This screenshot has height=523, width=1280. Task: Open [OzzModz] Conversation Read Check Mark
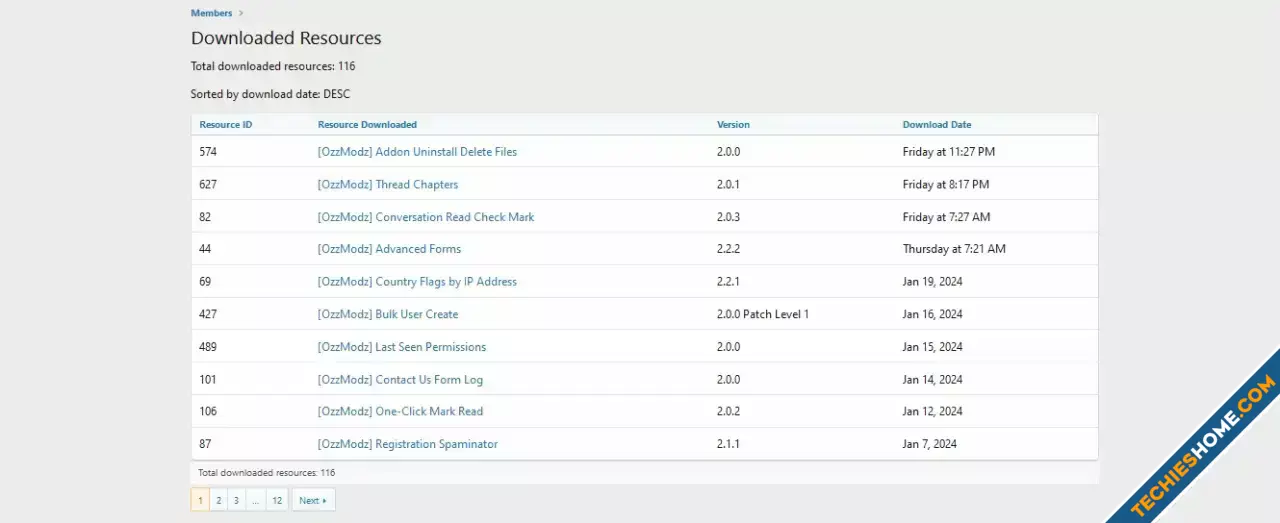coord(426,217)
